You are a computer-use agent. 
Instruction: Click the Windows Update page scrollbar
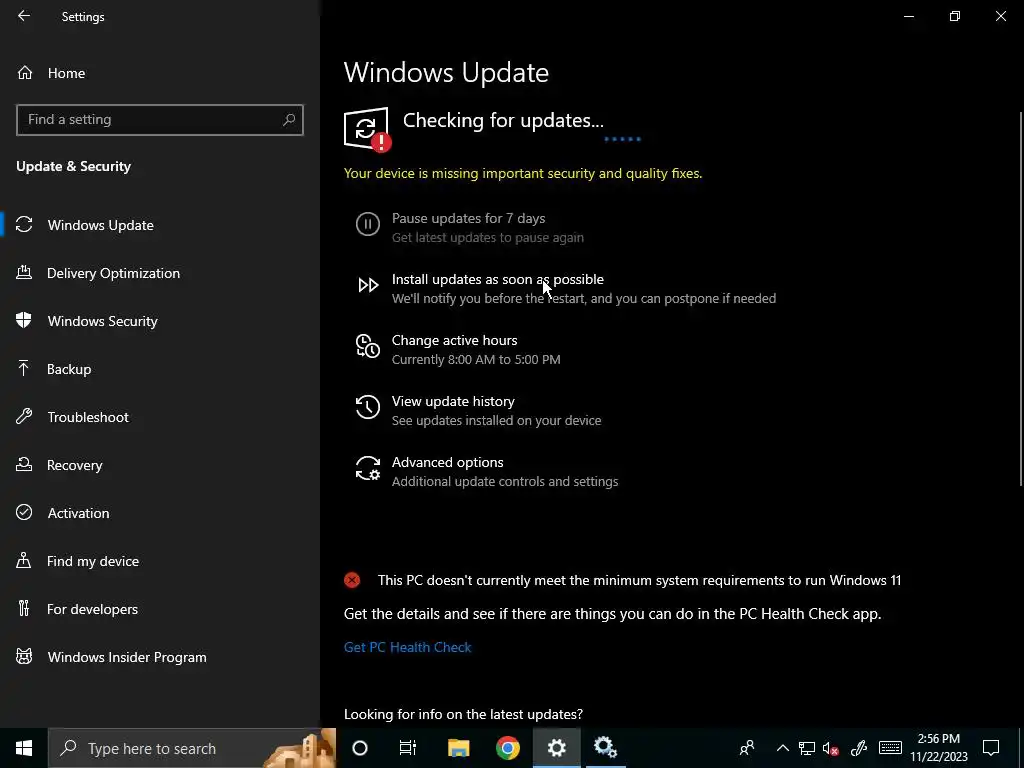pyautogui.click(x=1021, y=298)
